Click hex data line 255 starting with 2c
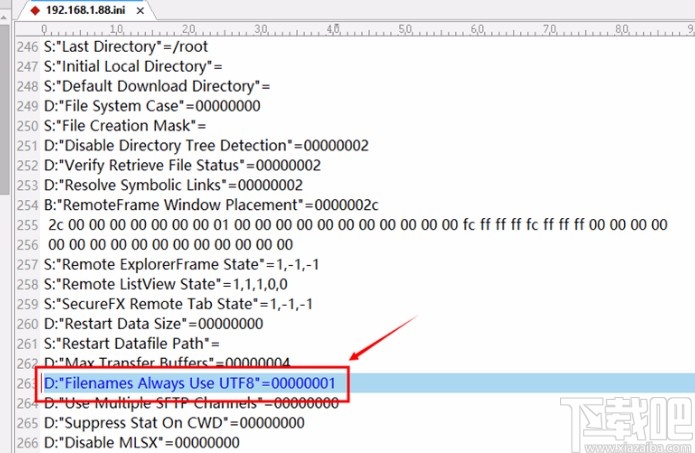Screen dimensions: 695x453 (358, 225)
